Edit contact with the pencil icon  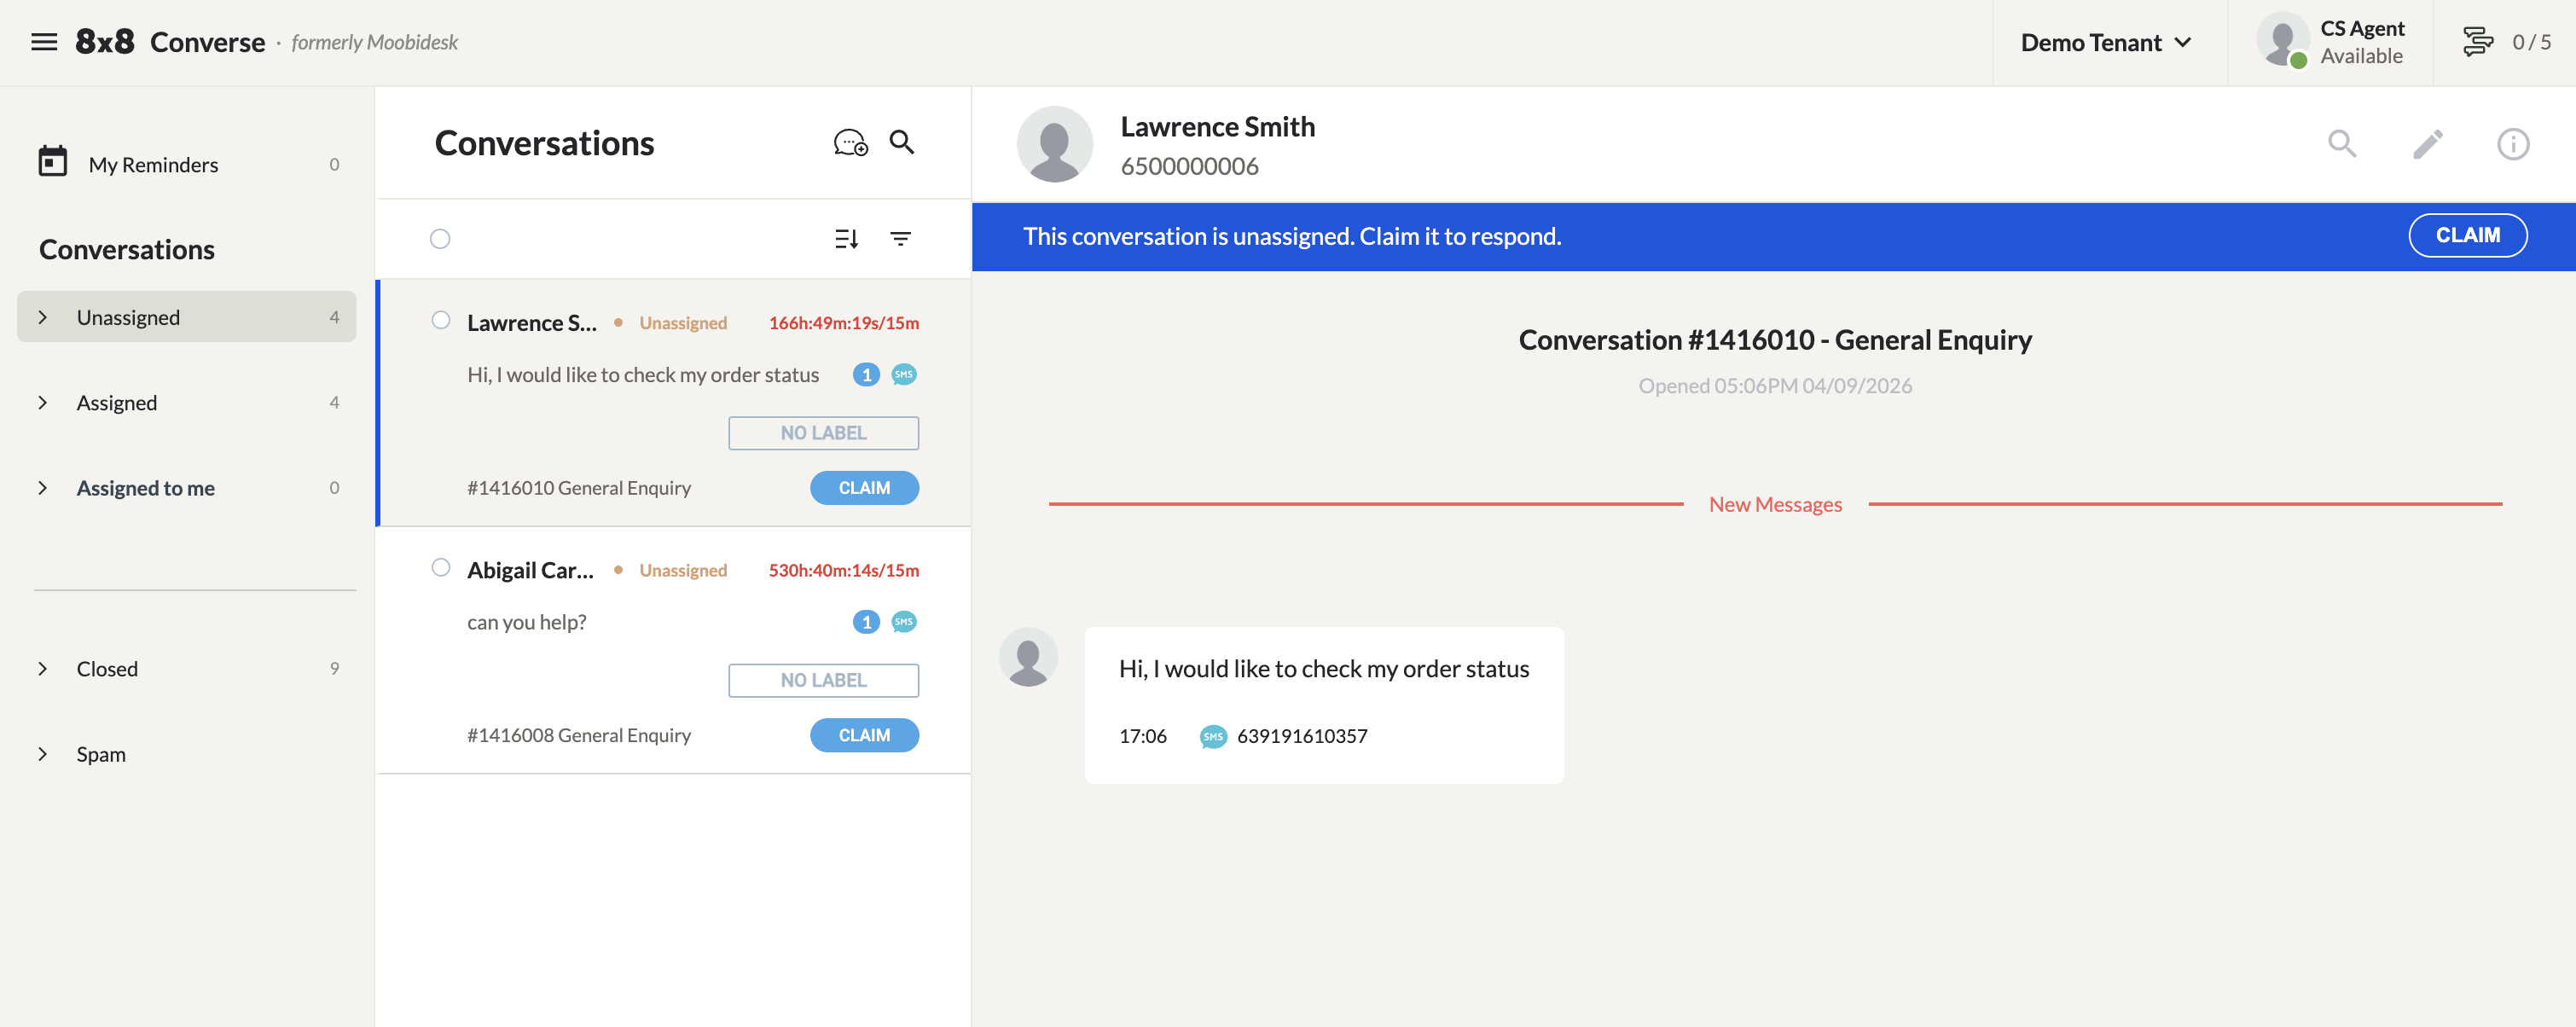pyautogui.click(x=2428, y=143)
